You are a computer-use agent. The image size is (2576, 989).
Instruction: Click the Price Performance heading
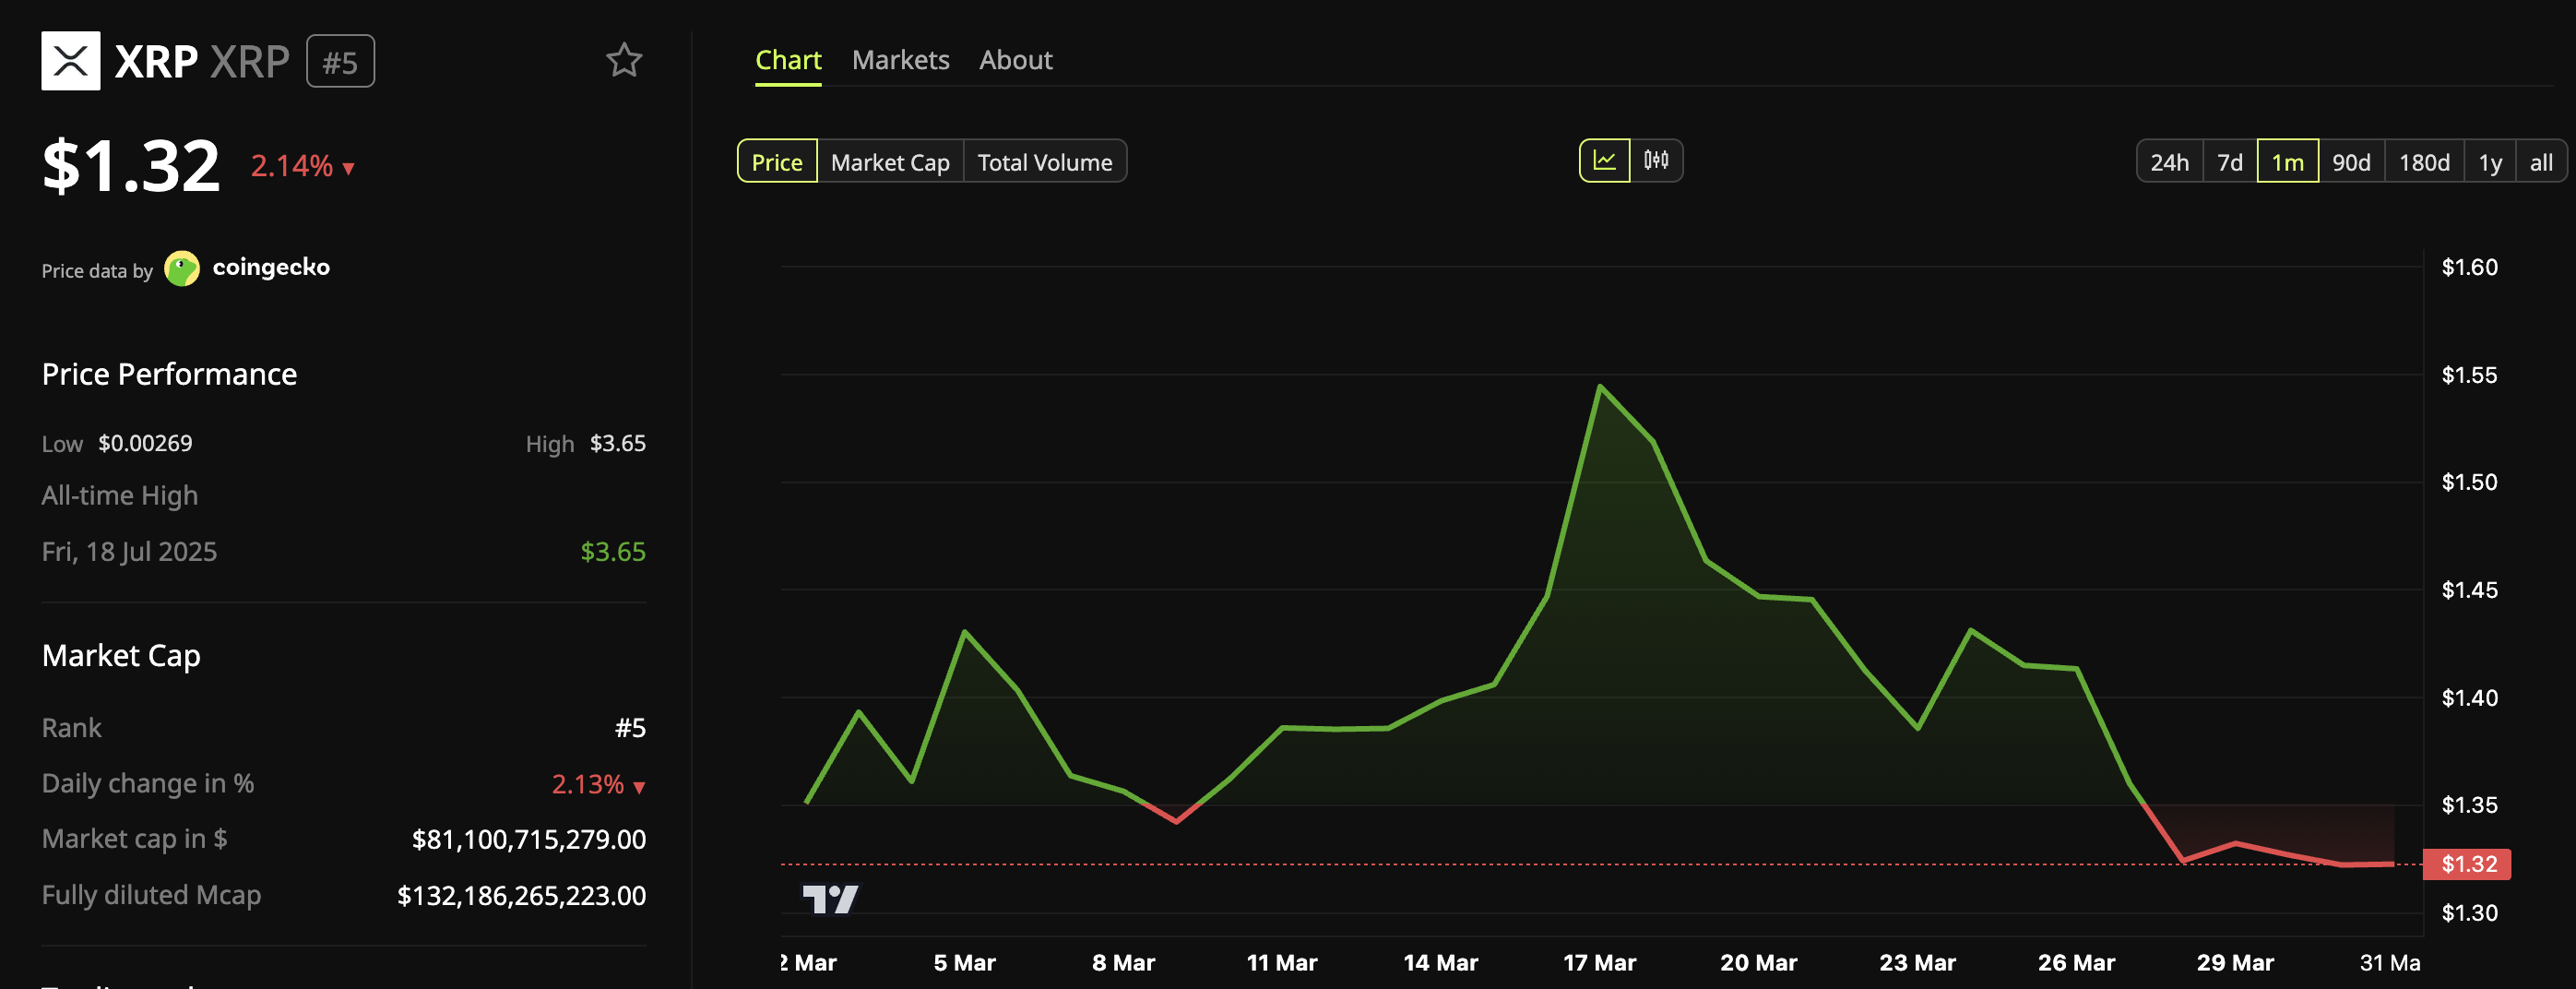coord(169,374)
